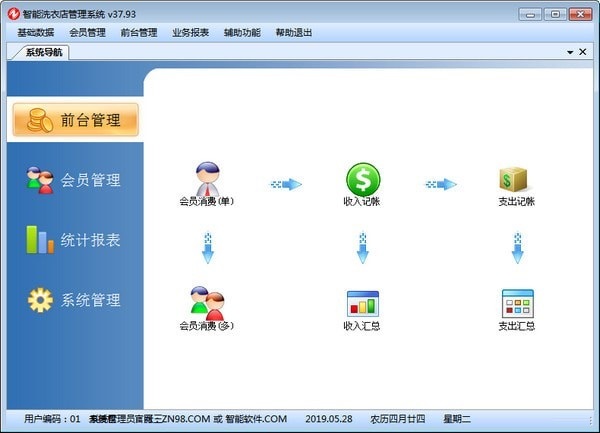The width and height of the screenshot is (600, 433).
Task: Open 业务报表 menu
Action: [x=191, y=32]
